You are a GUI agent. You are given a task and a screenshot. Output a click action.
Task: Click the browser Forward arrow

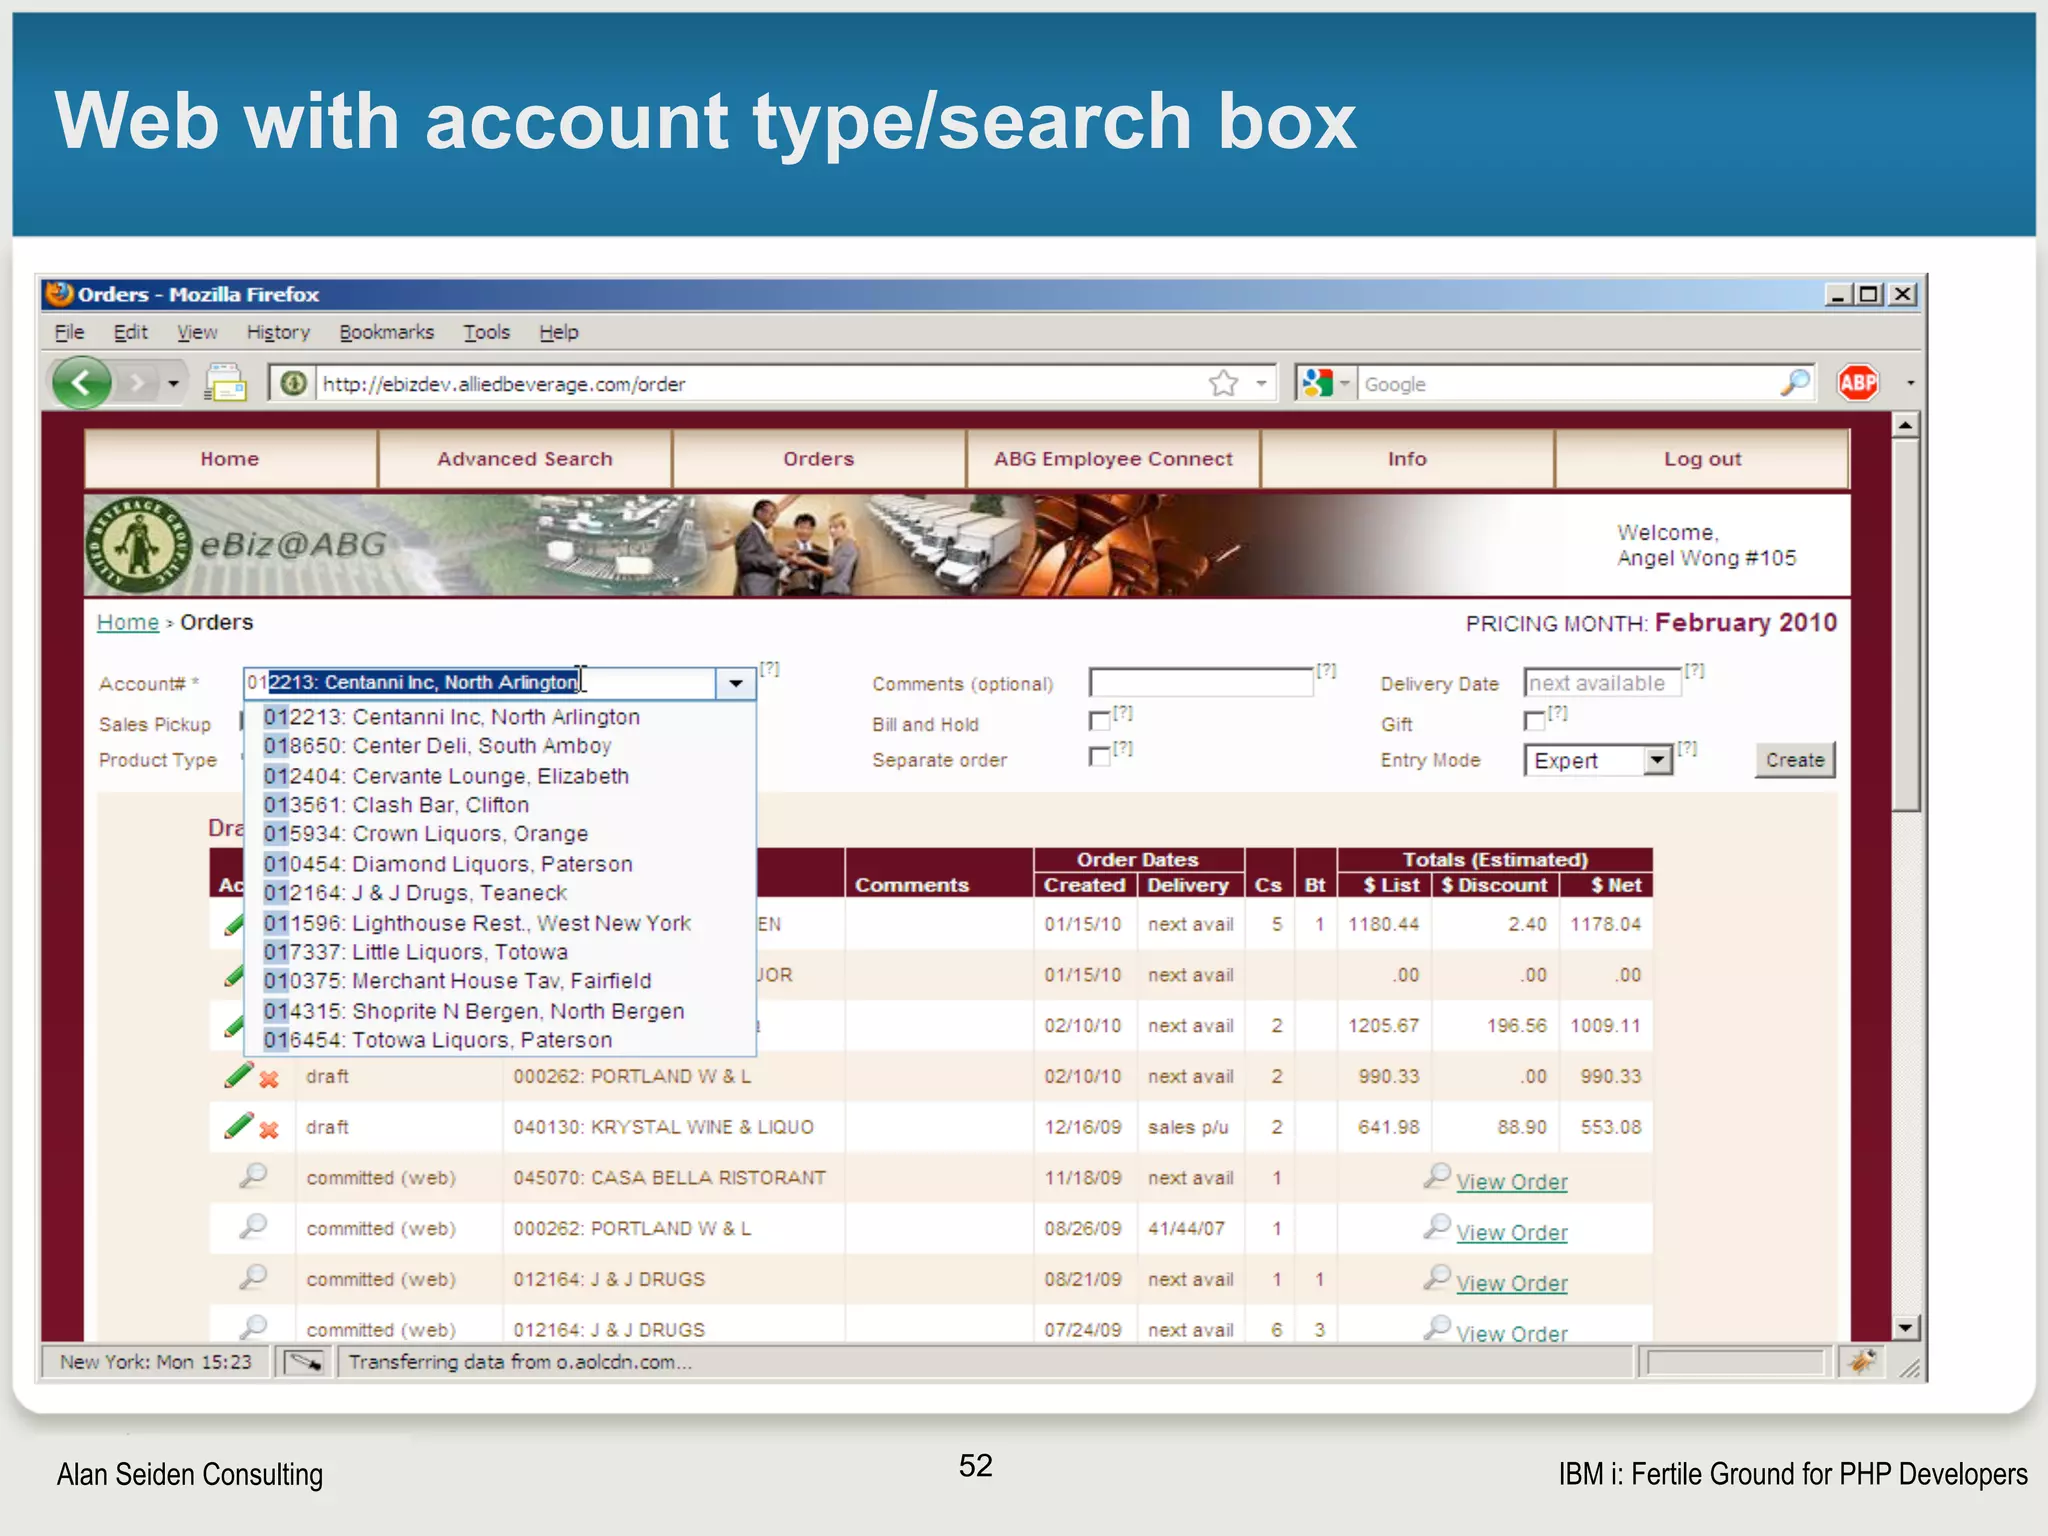click(x=137, y=382)
